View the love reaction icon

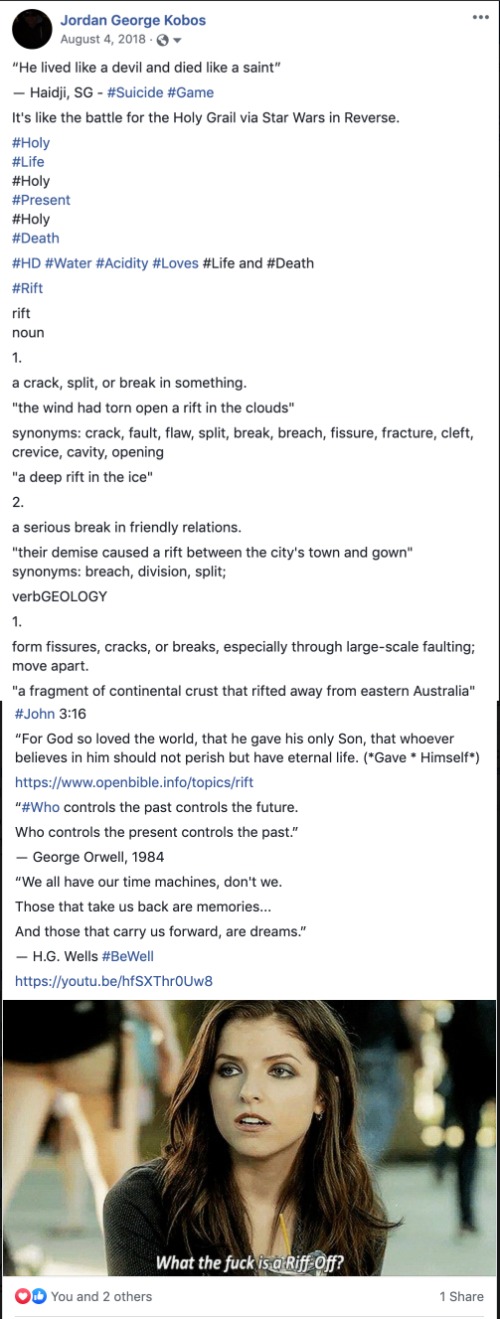(x=22, y=1296)
